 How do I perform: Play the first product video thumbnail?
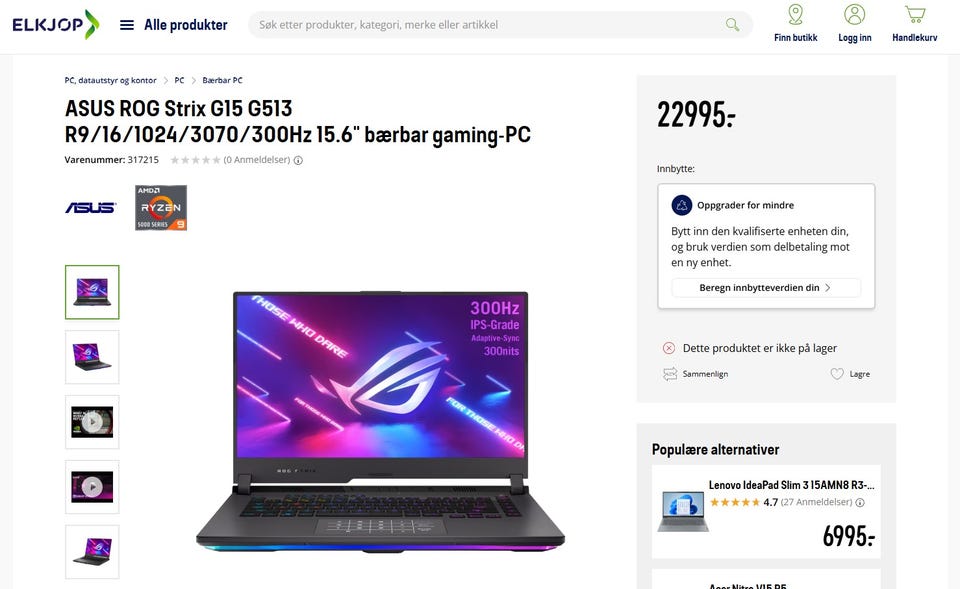coord(92,422)
